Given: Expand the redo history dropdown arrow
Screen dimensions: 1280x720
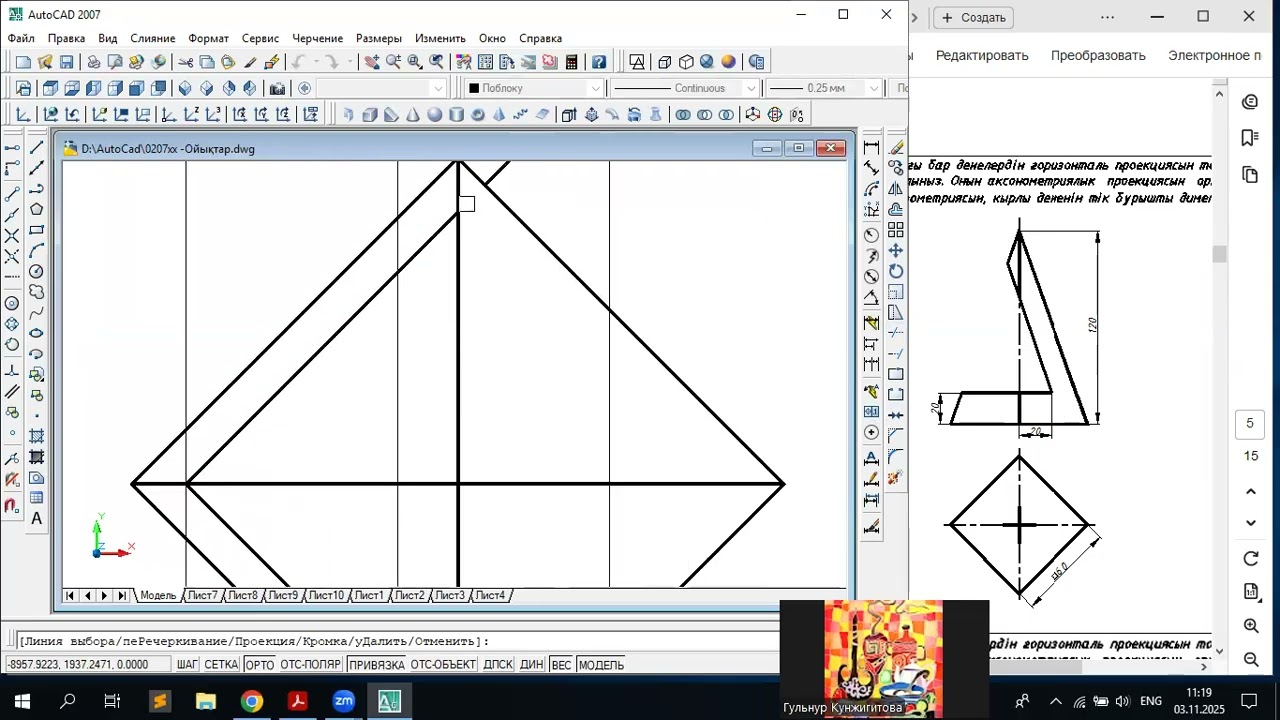Looking at the screenshot, I should point(349,62).
